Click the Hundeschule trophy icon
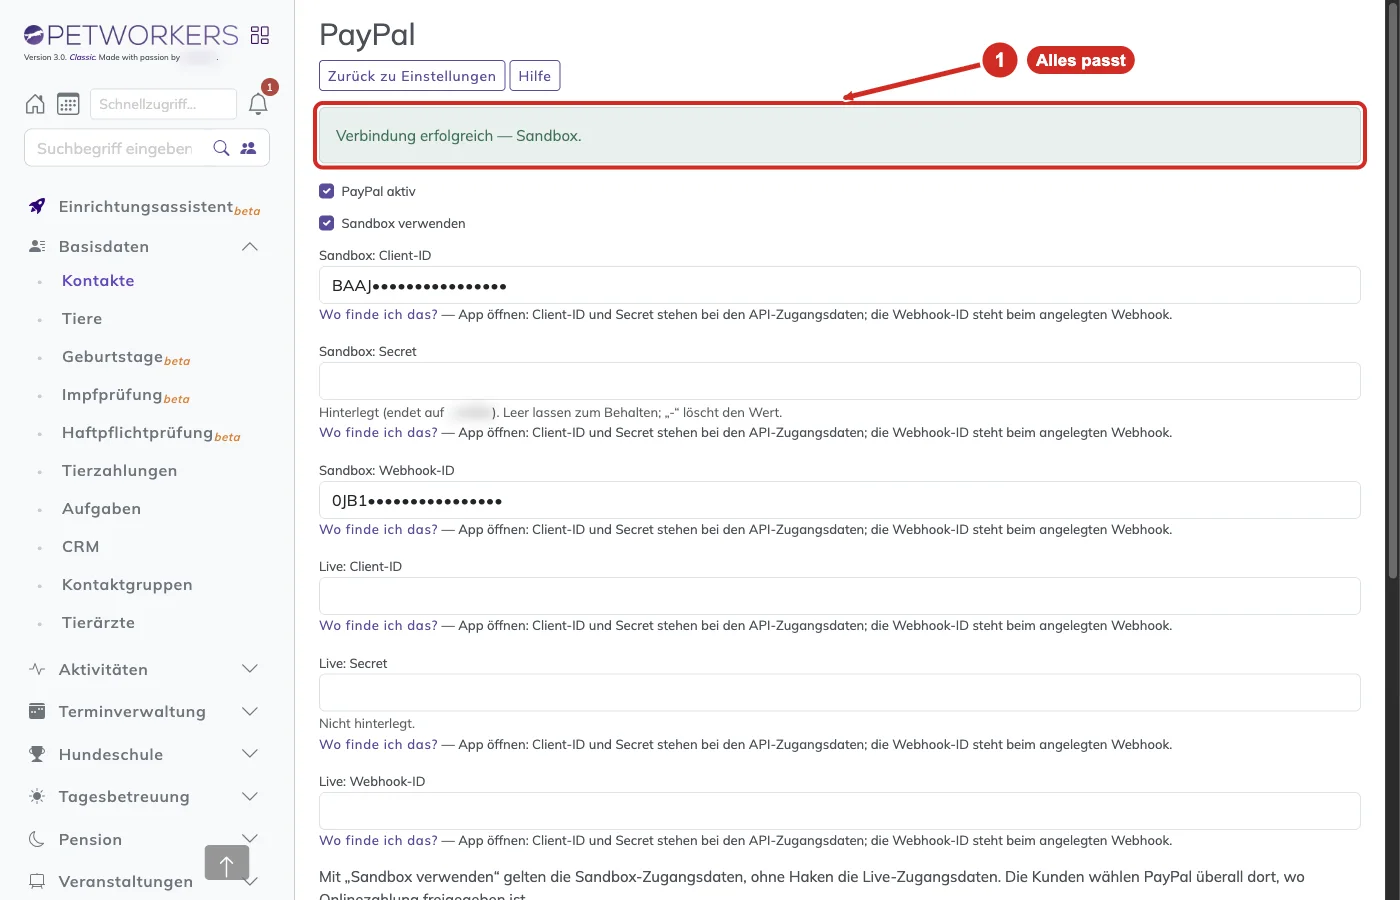 pos(37,754)
